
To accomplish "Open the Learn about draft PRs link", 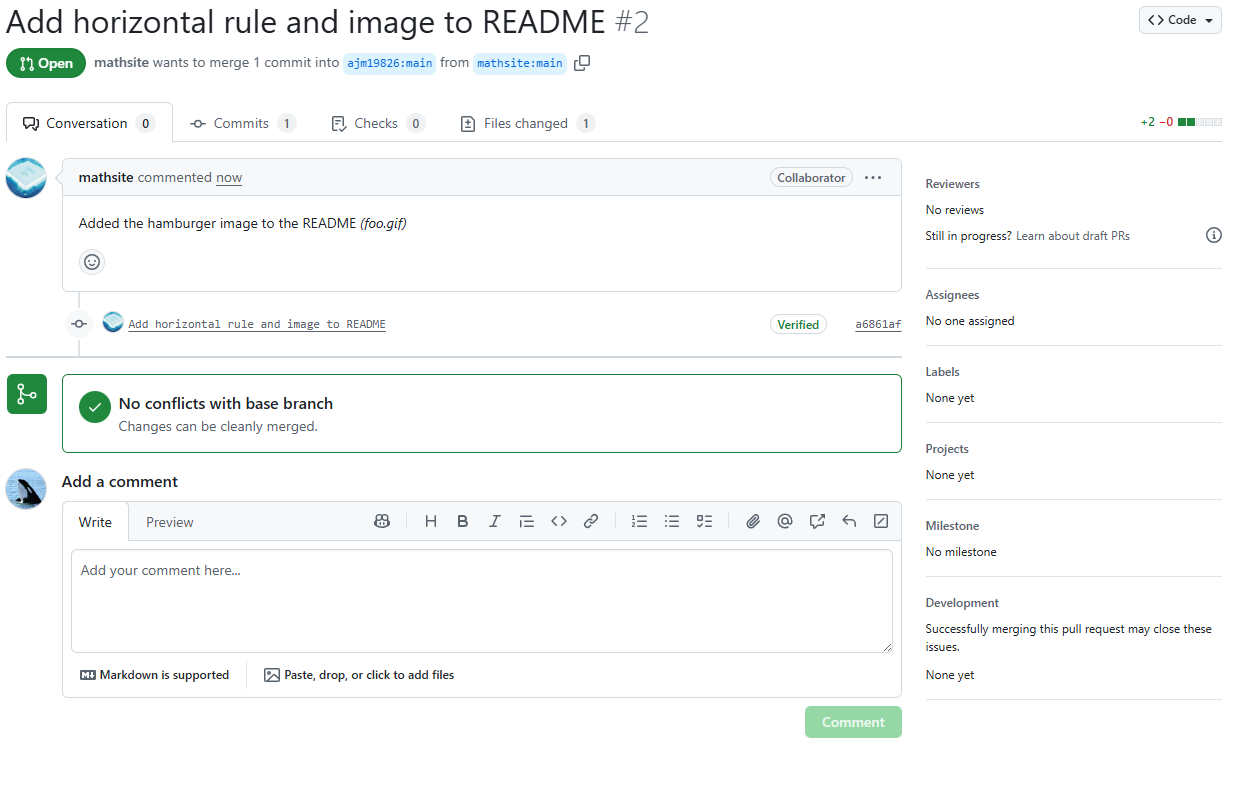I will point(1072,235).
